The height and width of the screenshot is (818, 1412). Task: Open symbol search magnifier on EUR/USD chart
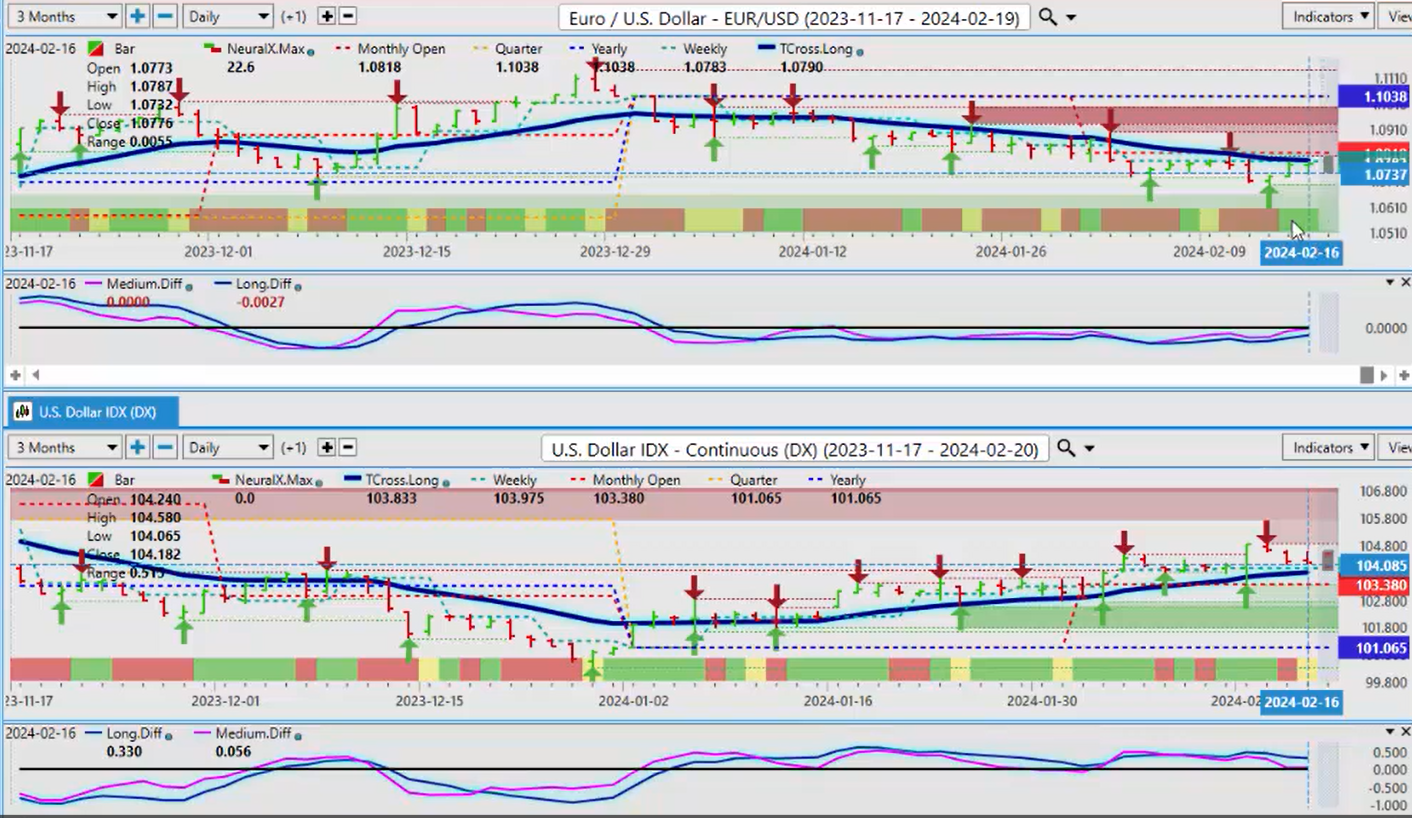tap(1047, 17)
